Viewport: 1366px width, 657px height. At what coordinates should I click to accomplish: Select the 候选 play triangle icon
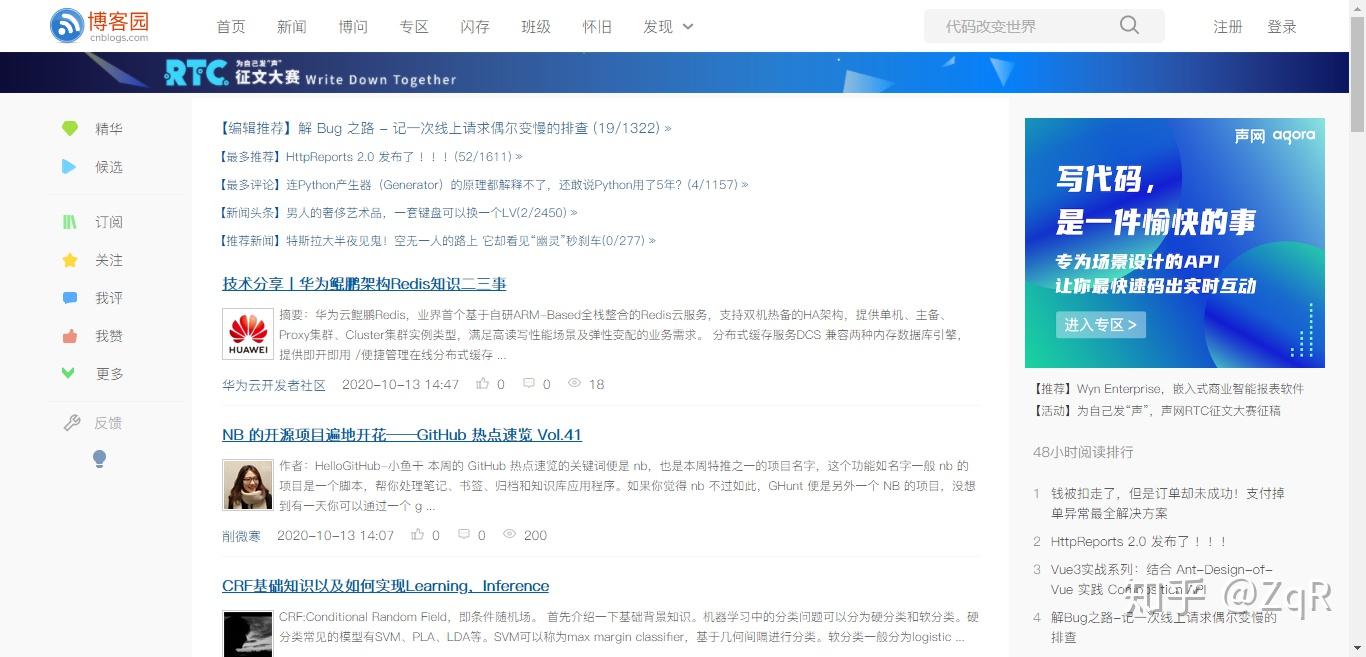69,166
